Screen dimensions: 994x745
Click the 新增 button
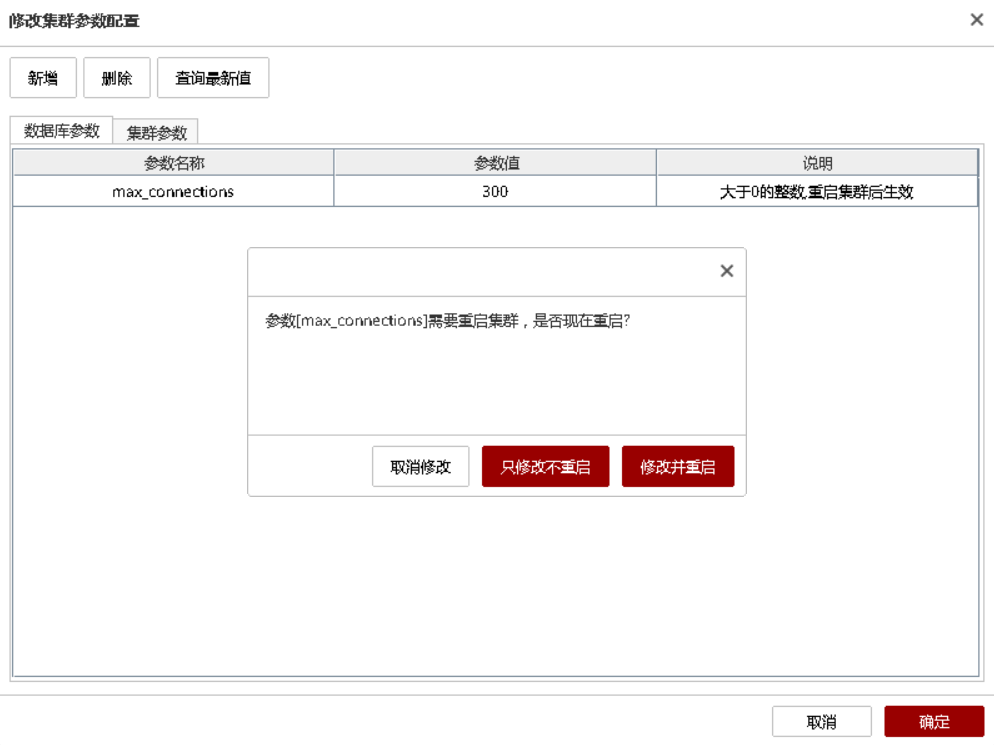(x=43, y=78)
